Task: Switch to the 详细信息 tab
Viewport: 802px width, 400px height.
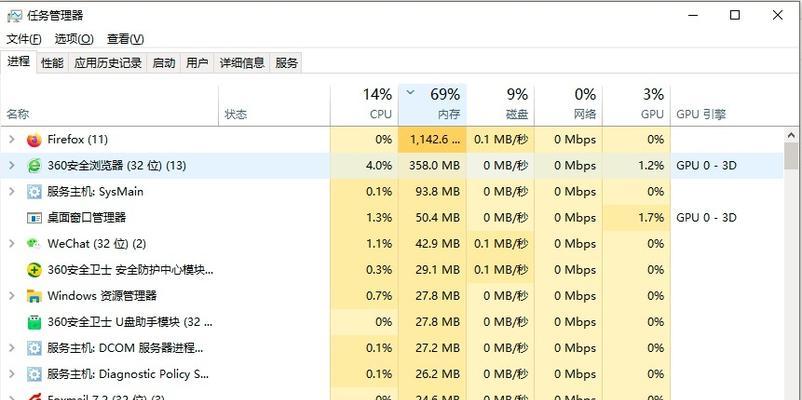Action: click(x=242, y=63)
